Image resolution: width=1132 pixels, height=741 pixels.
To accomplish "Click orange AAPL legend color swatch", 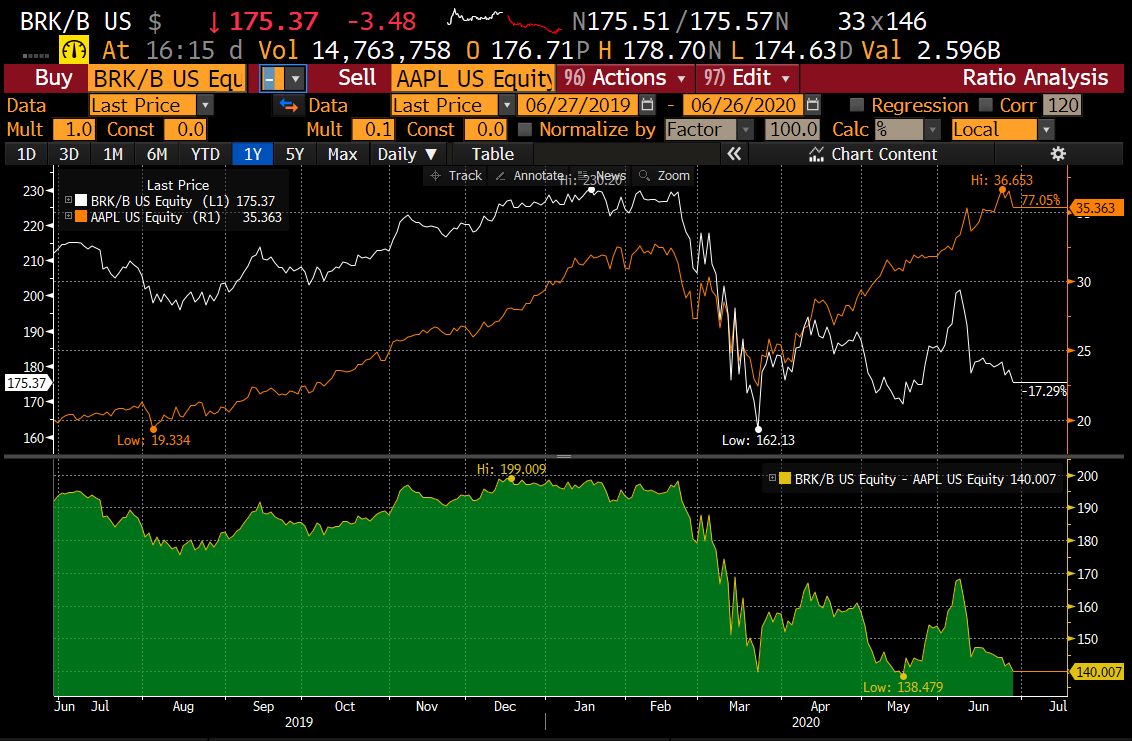I will tap(81, 217).
